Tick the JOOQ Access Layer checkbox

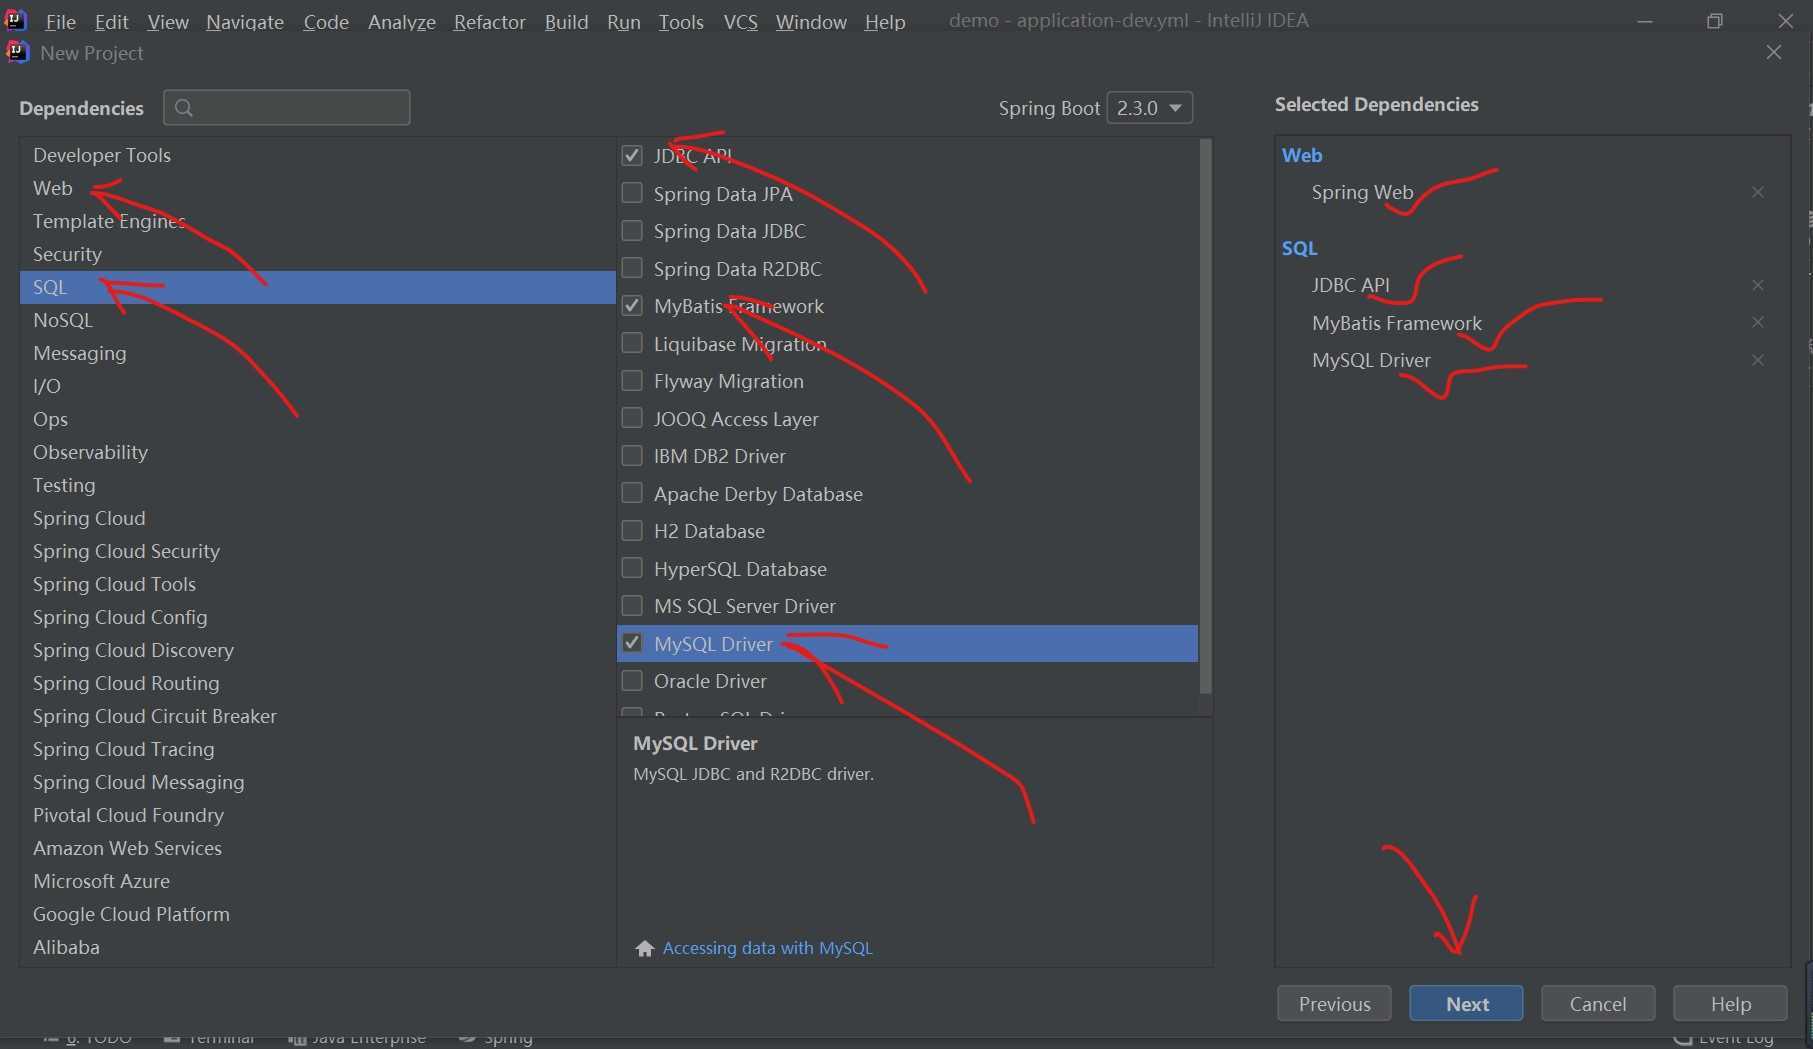click(x=632, y=418)
